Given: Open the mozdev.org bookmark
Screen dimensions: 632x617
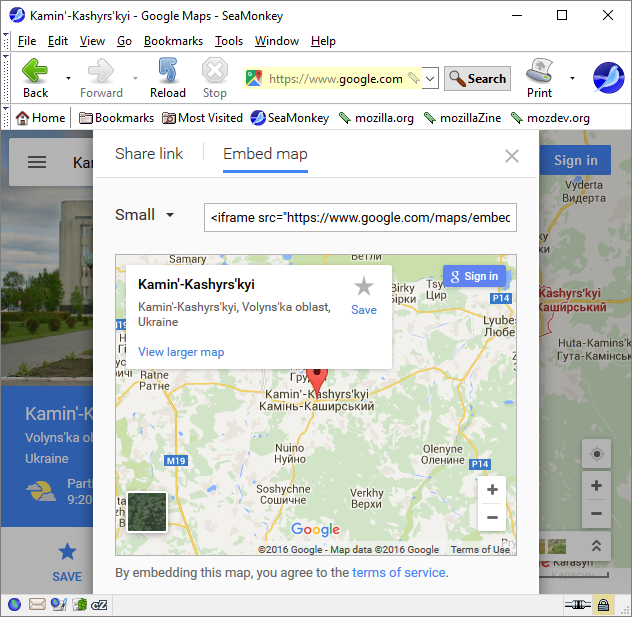Looking at the screenshot, I should [550, 118].
